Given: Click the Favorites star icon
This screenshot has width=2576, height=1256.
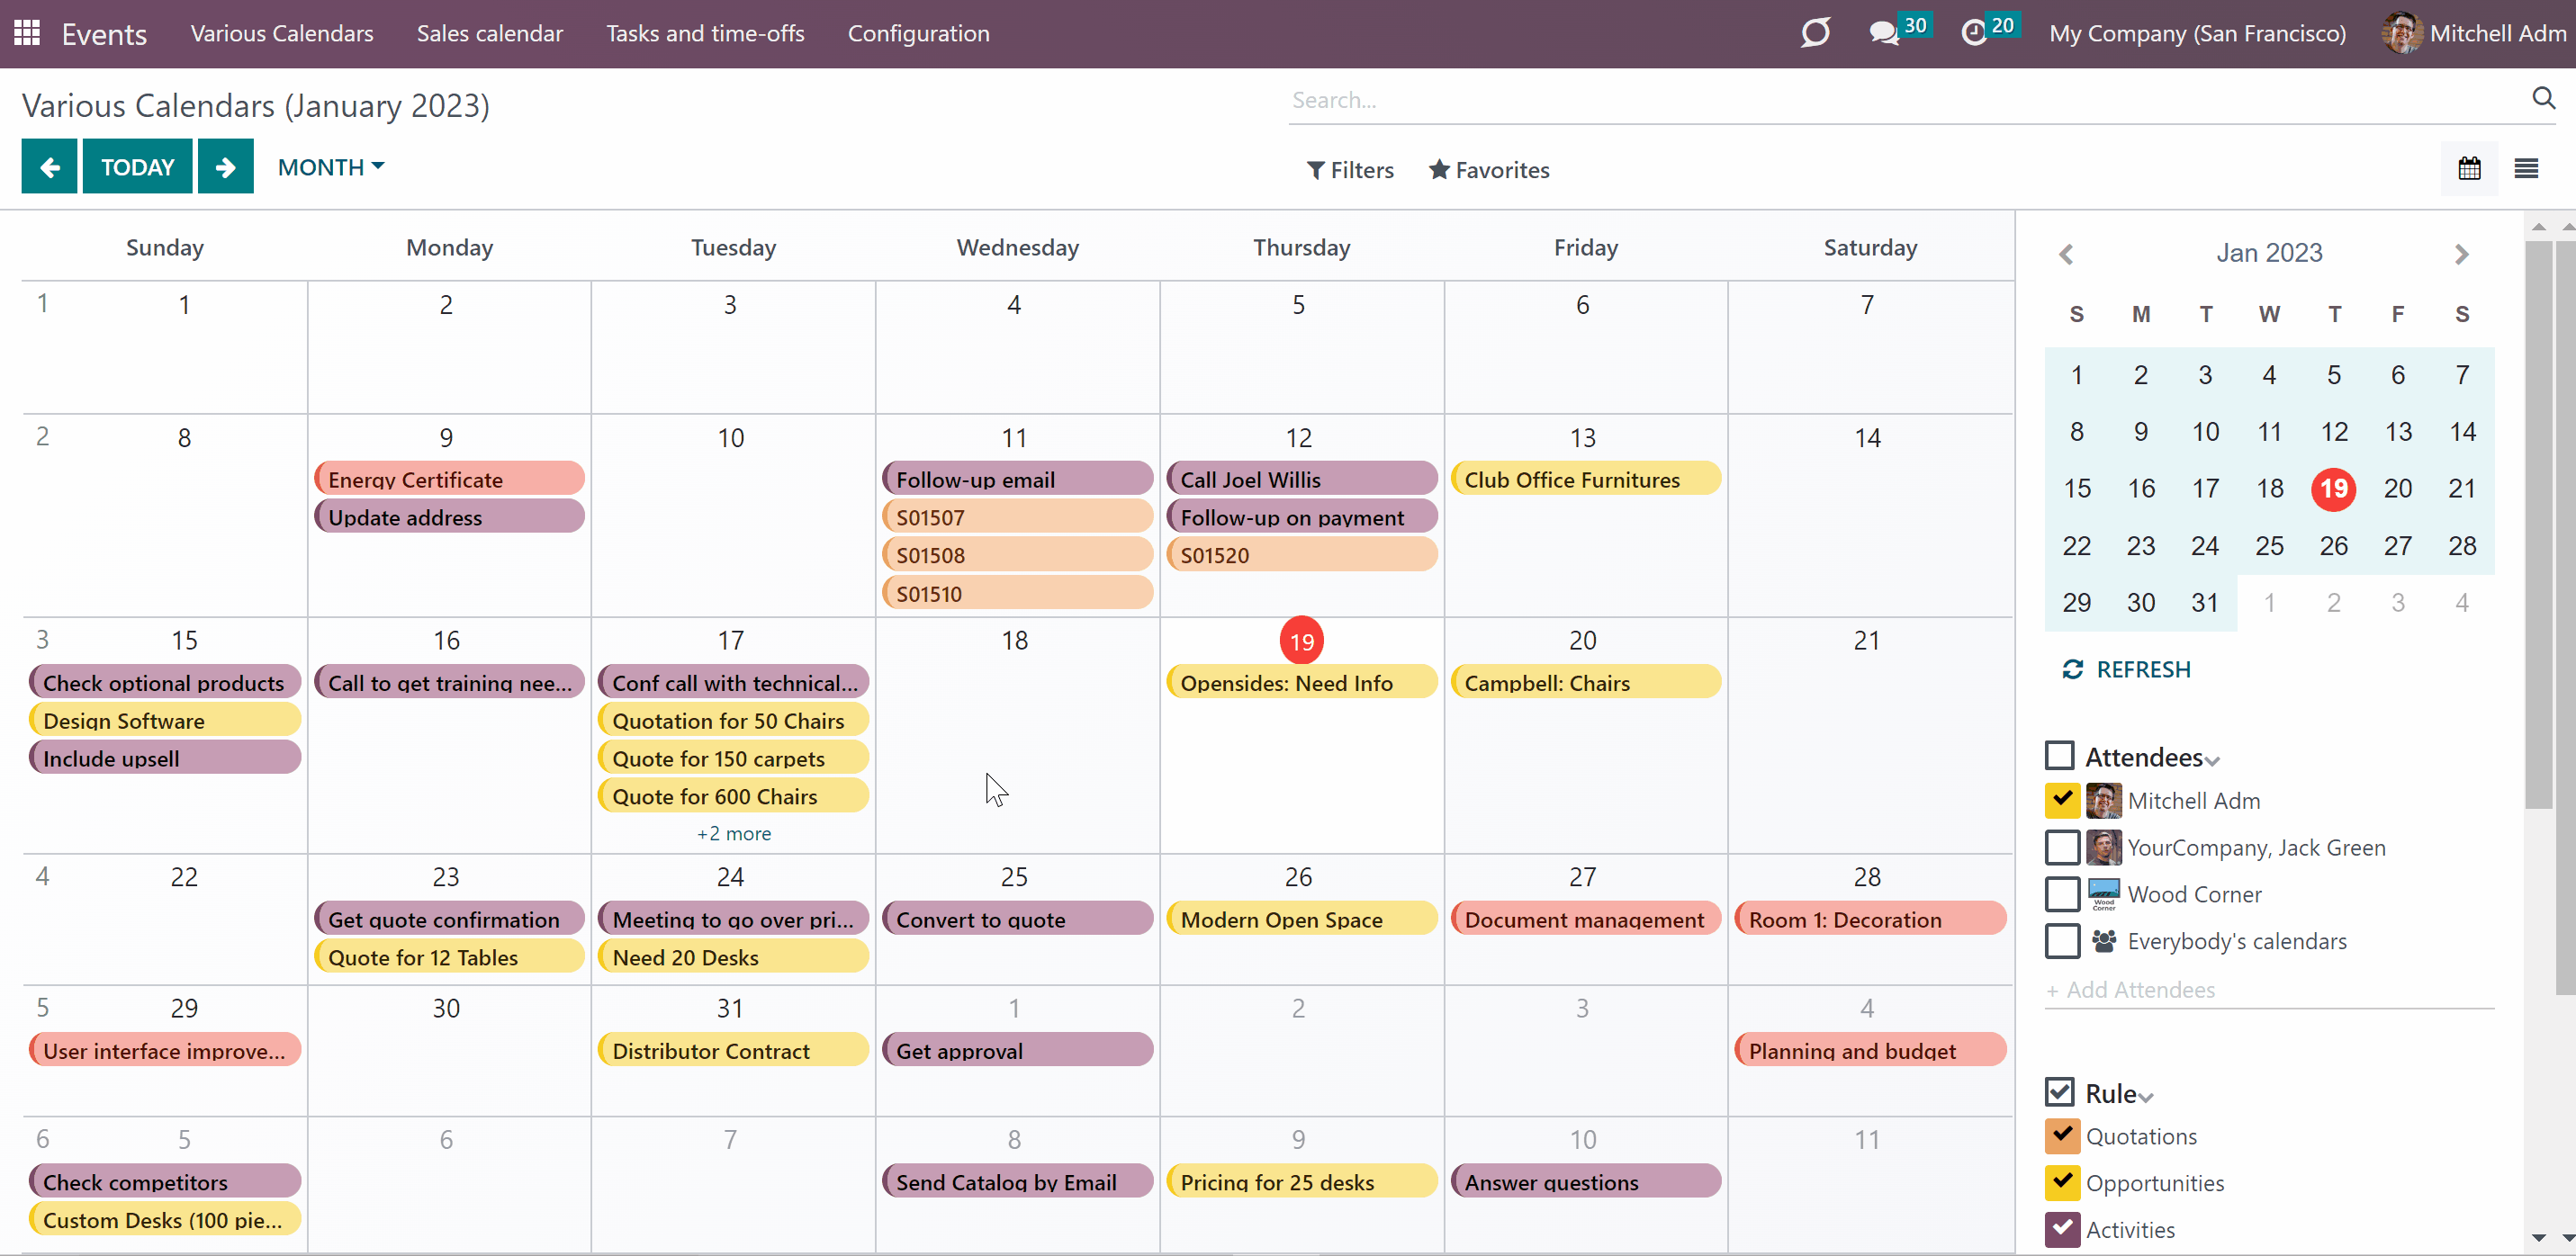Looking at the screenshot, I should tap(1439, 169).
